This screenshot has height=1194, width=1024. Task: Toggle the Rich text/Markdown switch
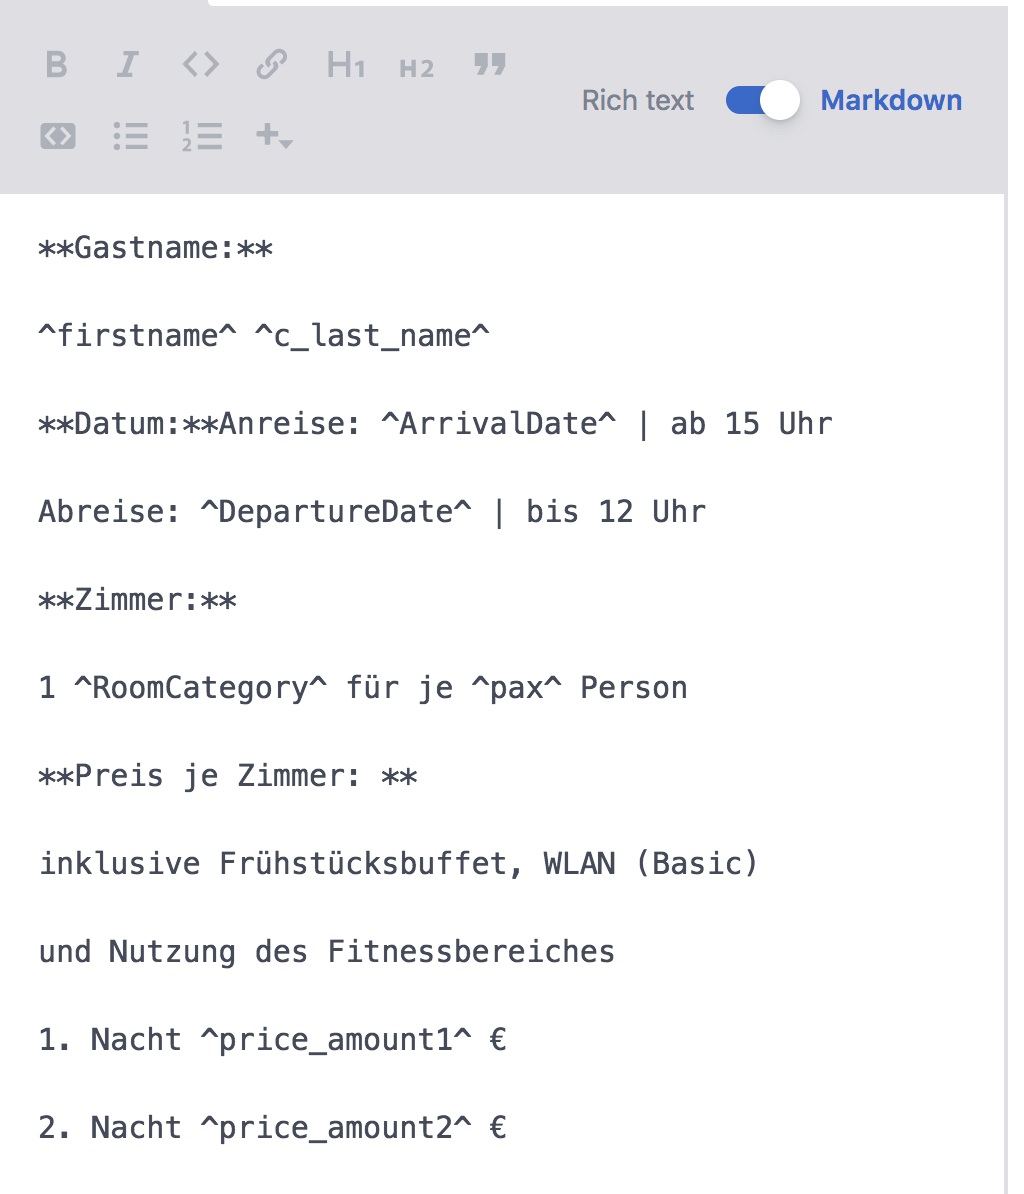(762, 100)
